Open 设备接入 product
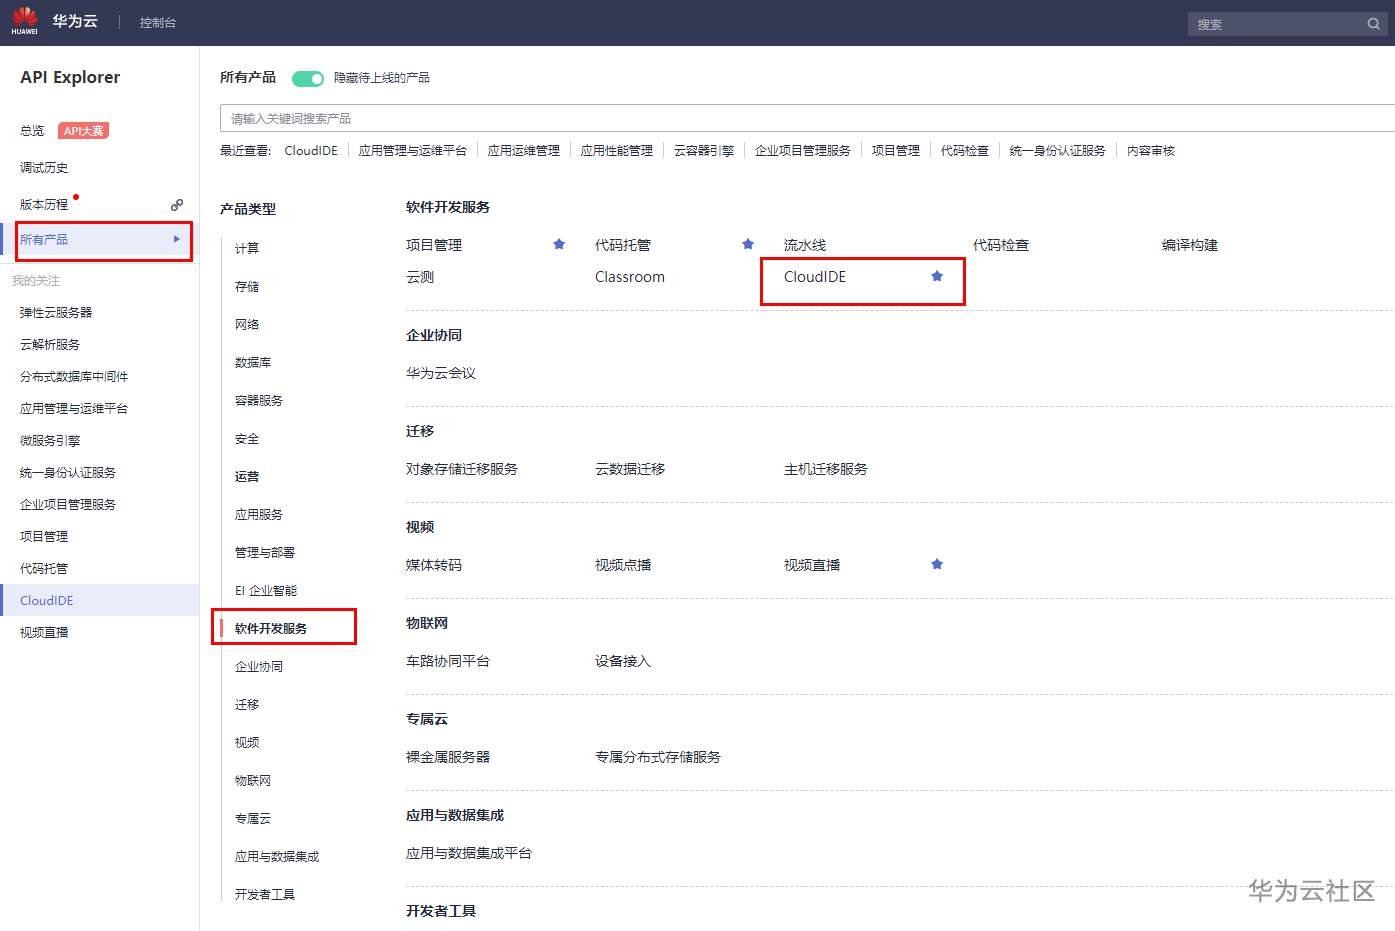The image size is (1395, 931). (623, 661)
